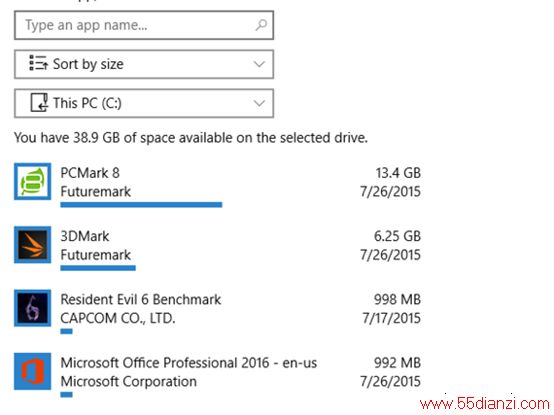This screenshot has width=554, height=415.
Task: Select the PCMark 8 list entry
Action: click(x=218, y=185)
